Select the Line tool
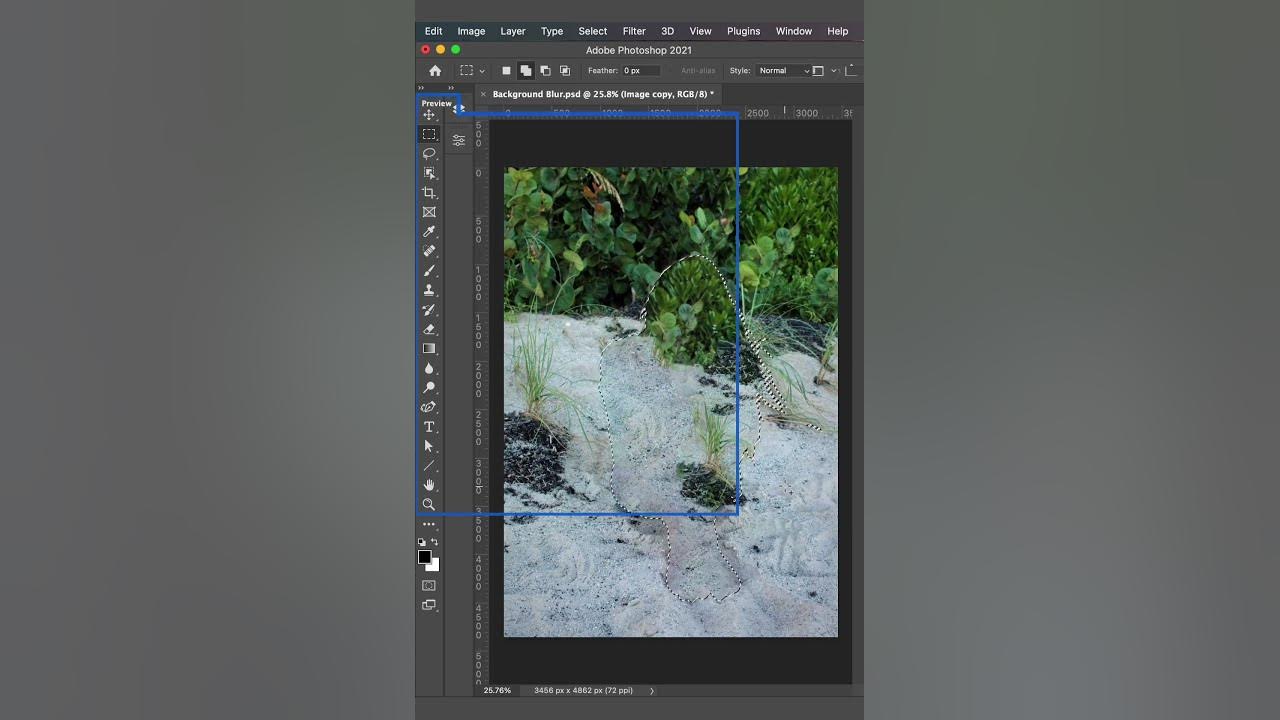 click(429, 466)
